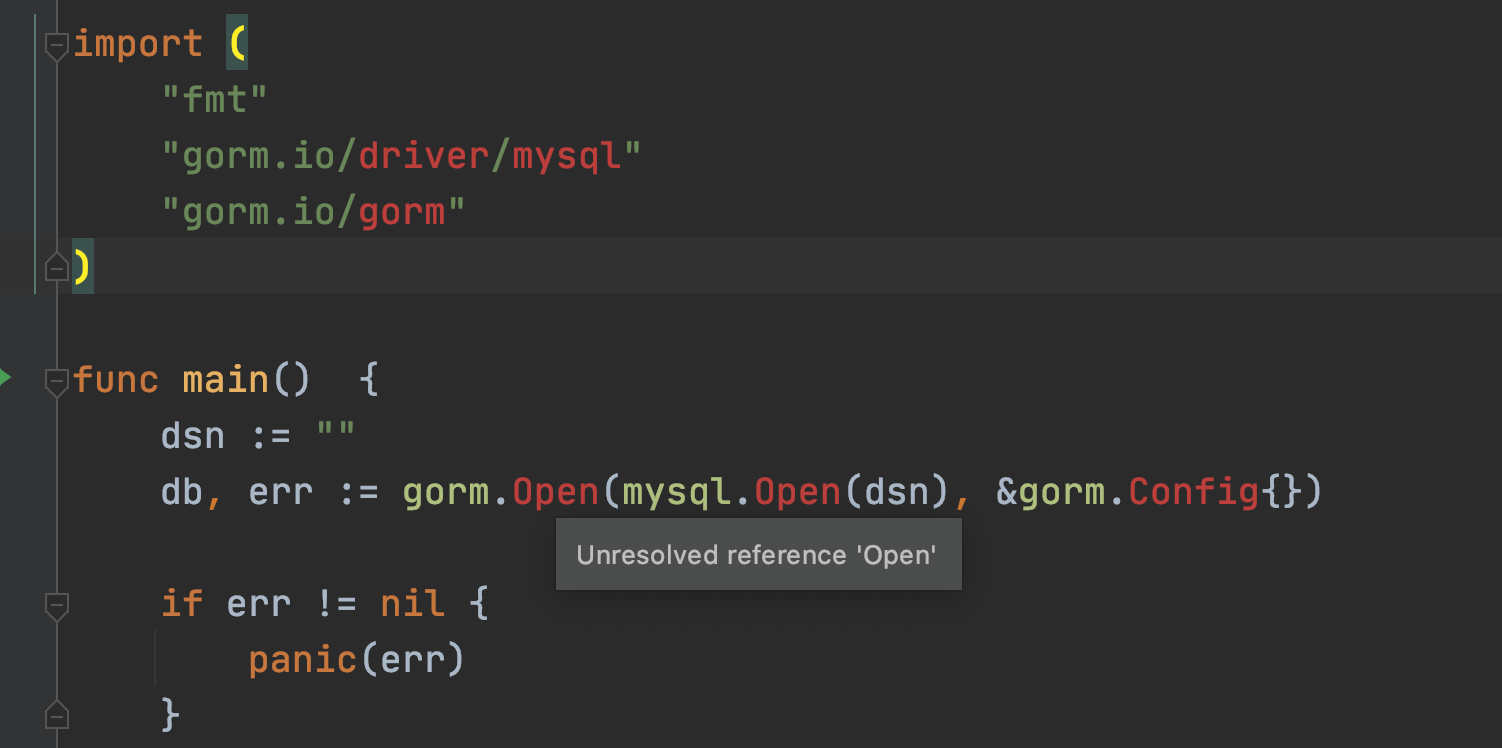The width and height of the screenshot is (1502, 748).
Task: Click the gorm package name before .Open
Action: tap(445, 492)
